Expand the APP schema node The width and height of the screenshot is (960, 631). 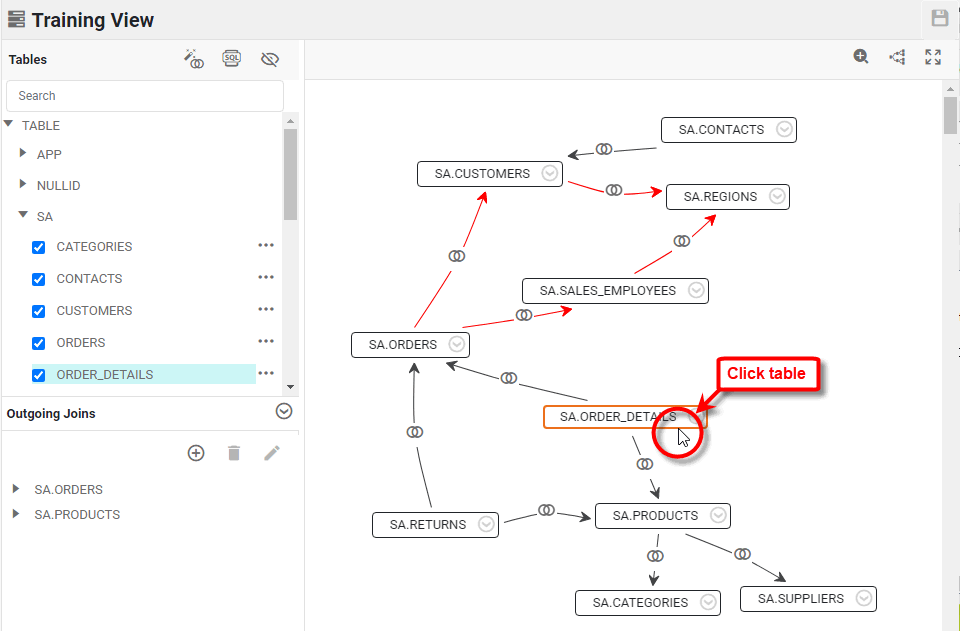click(x=24, y=154)
